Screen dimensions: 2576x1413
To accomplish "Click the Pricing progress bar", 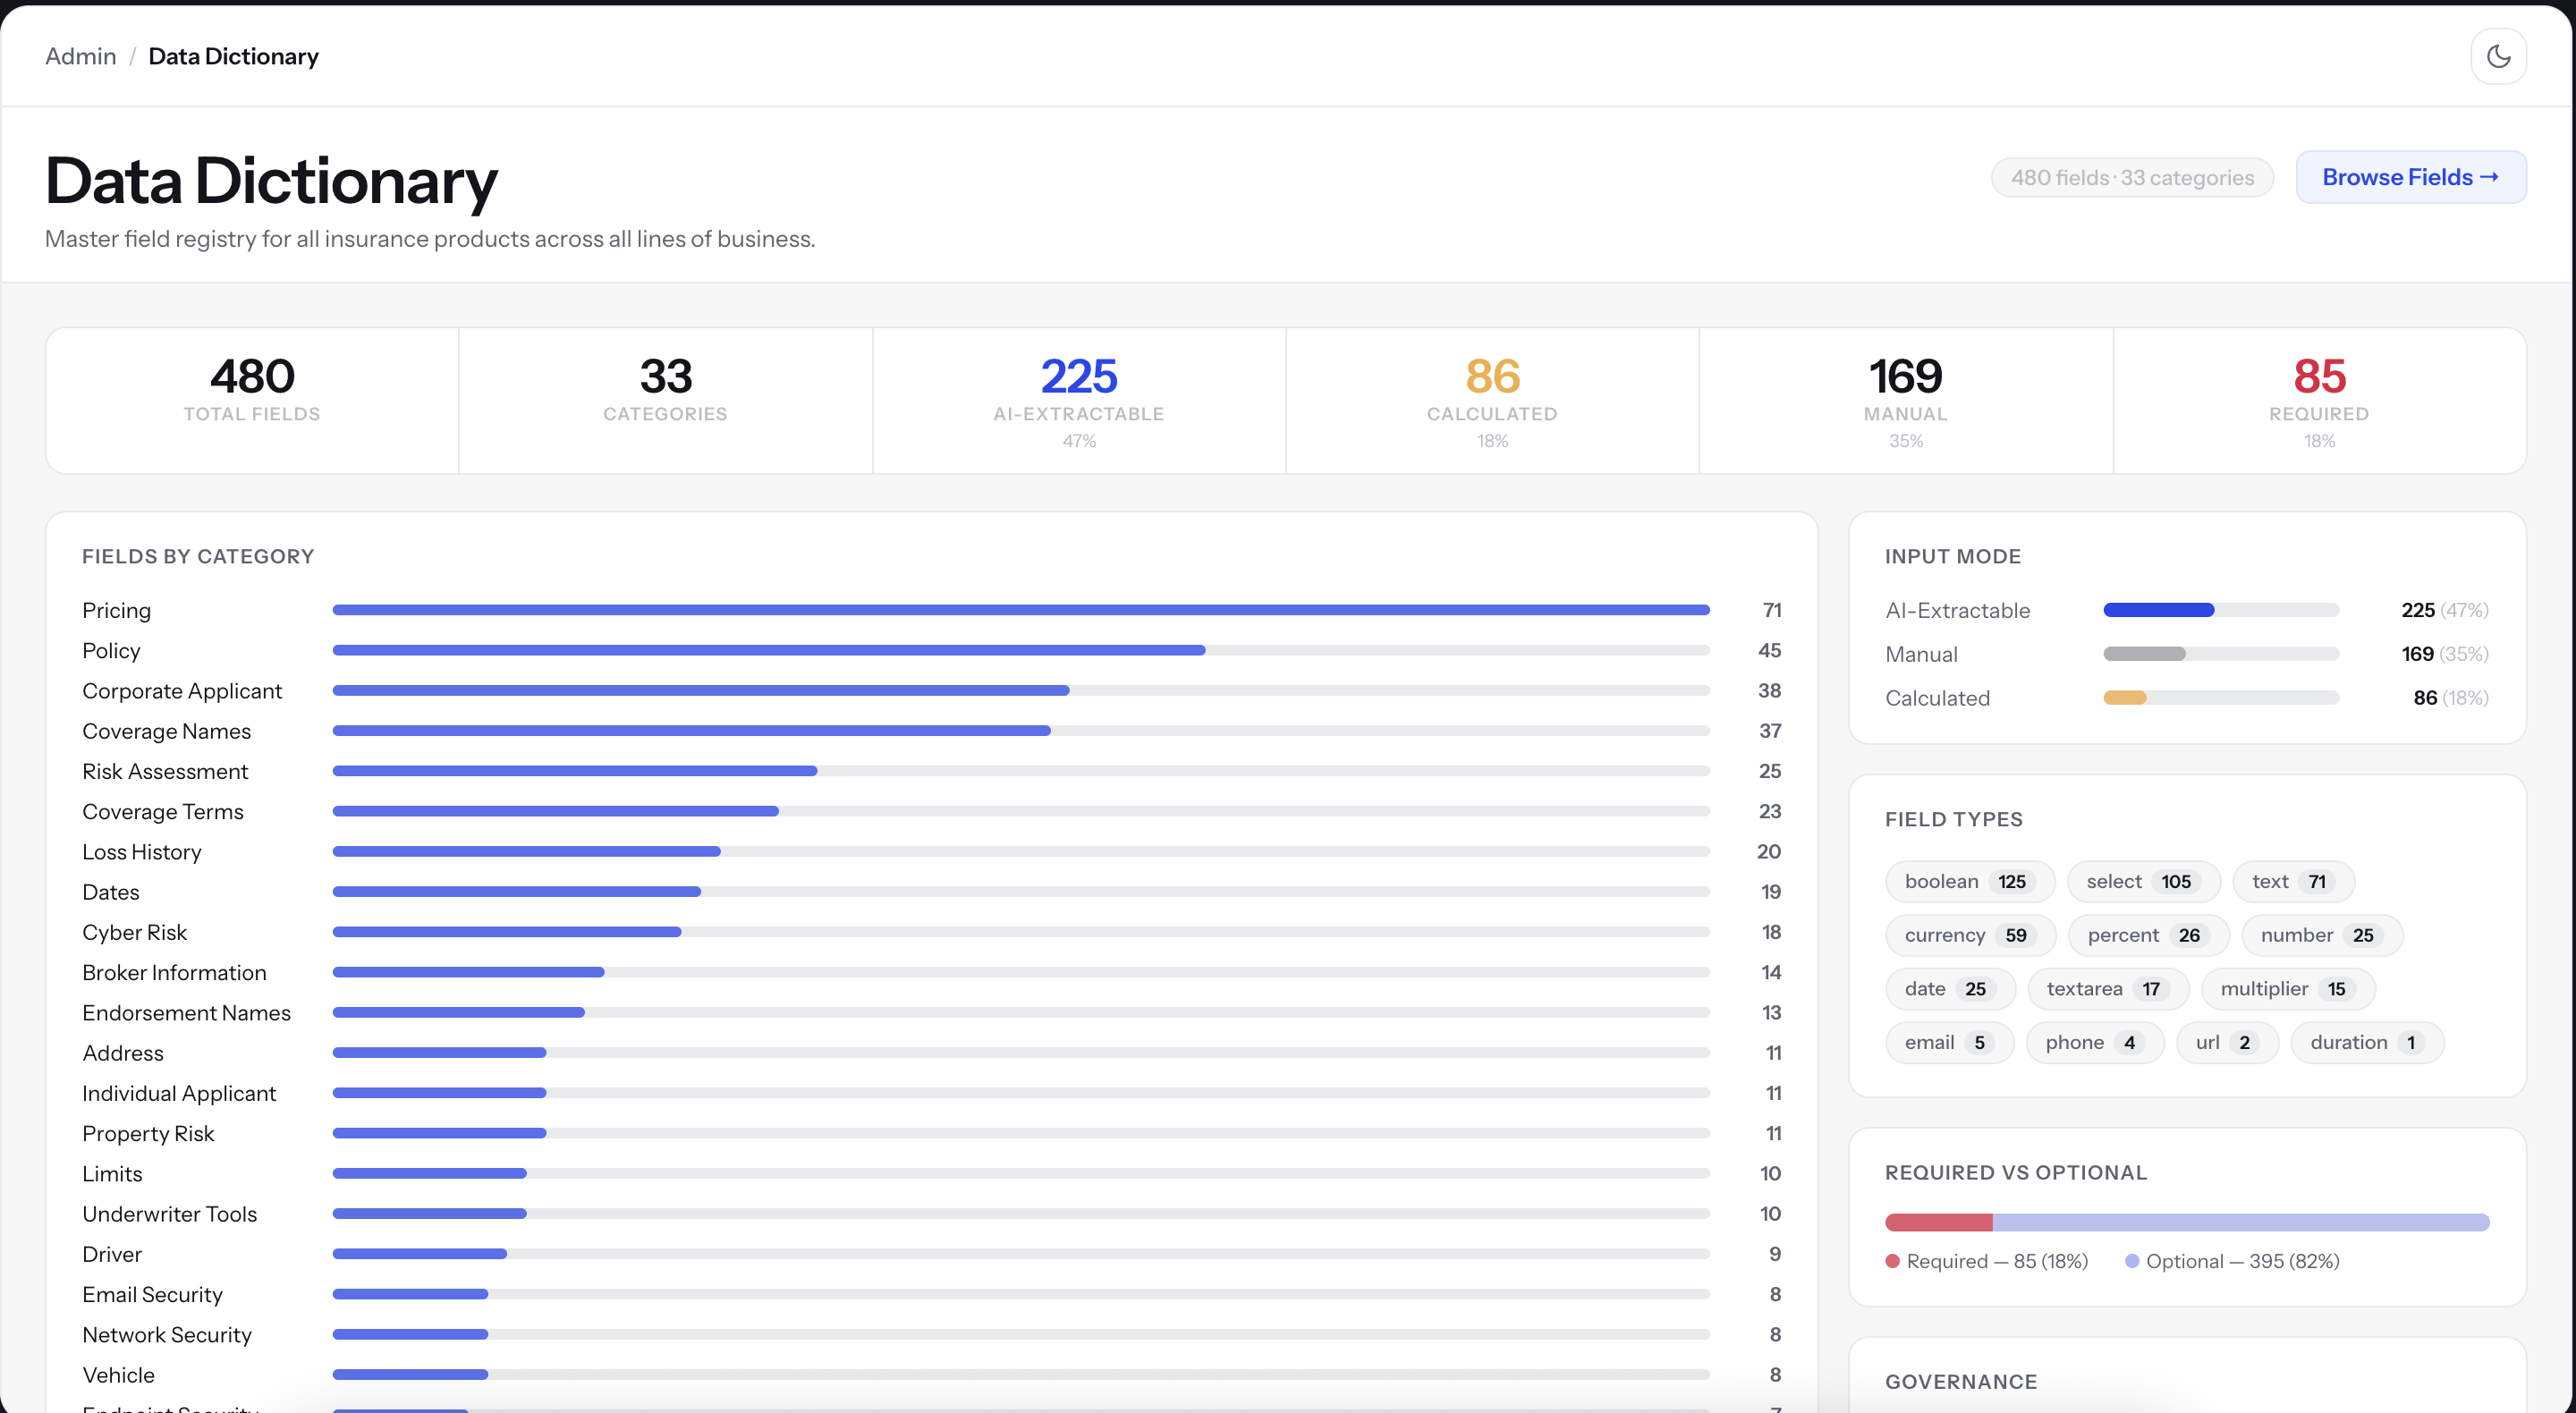I will (x=1021, y=610).
